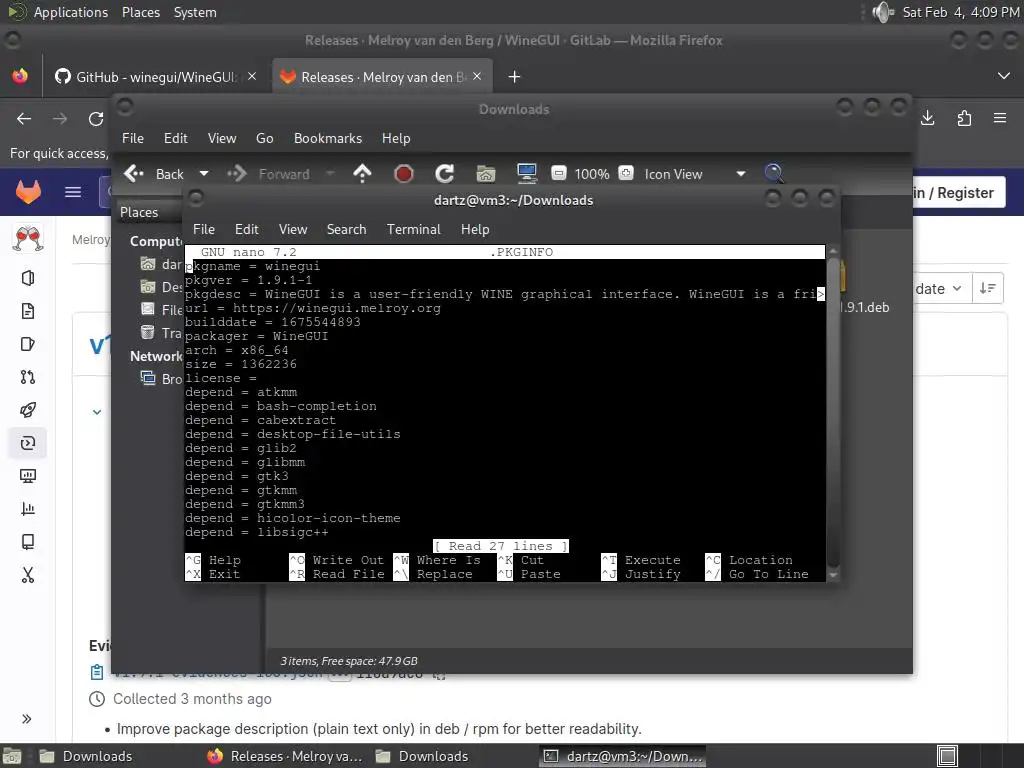Viewport: 1024px width, 768px height.
Task: Open GitLab Issues sidebar icon
Action: pos(27,344)
